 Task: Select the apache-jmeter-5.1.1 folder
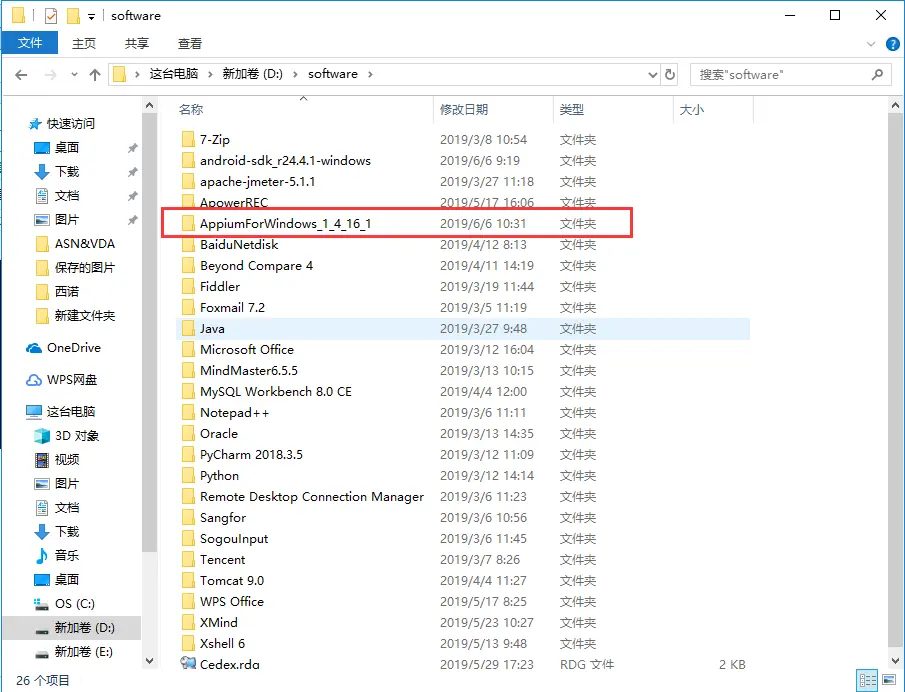click(x=257, y=182)
